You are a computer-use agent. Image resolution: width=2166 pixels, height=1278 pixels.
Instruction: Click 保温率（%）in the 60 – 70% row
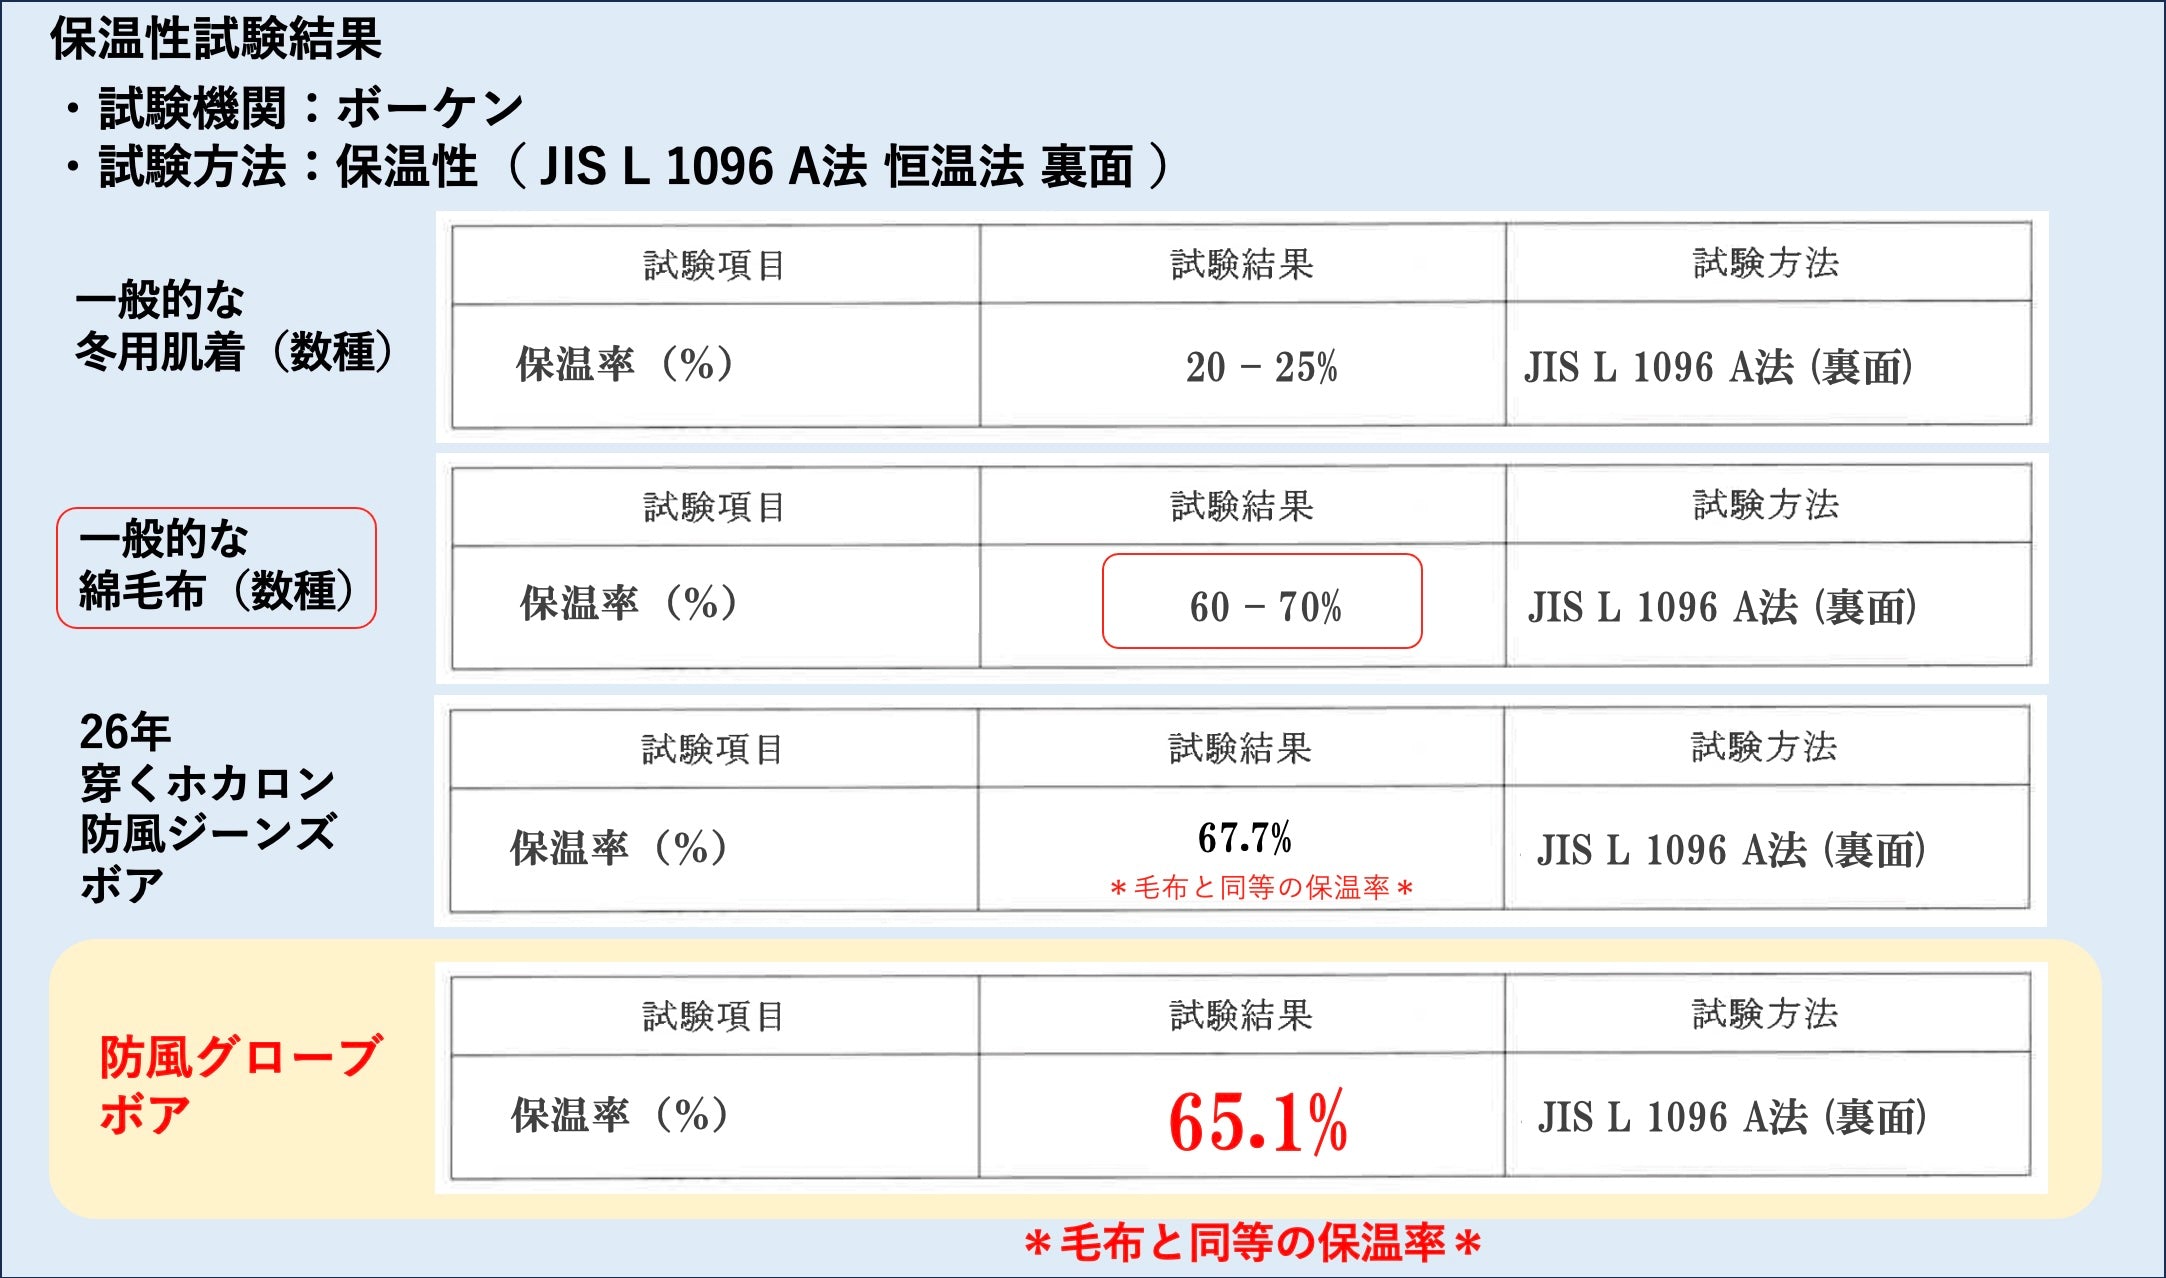630,603
